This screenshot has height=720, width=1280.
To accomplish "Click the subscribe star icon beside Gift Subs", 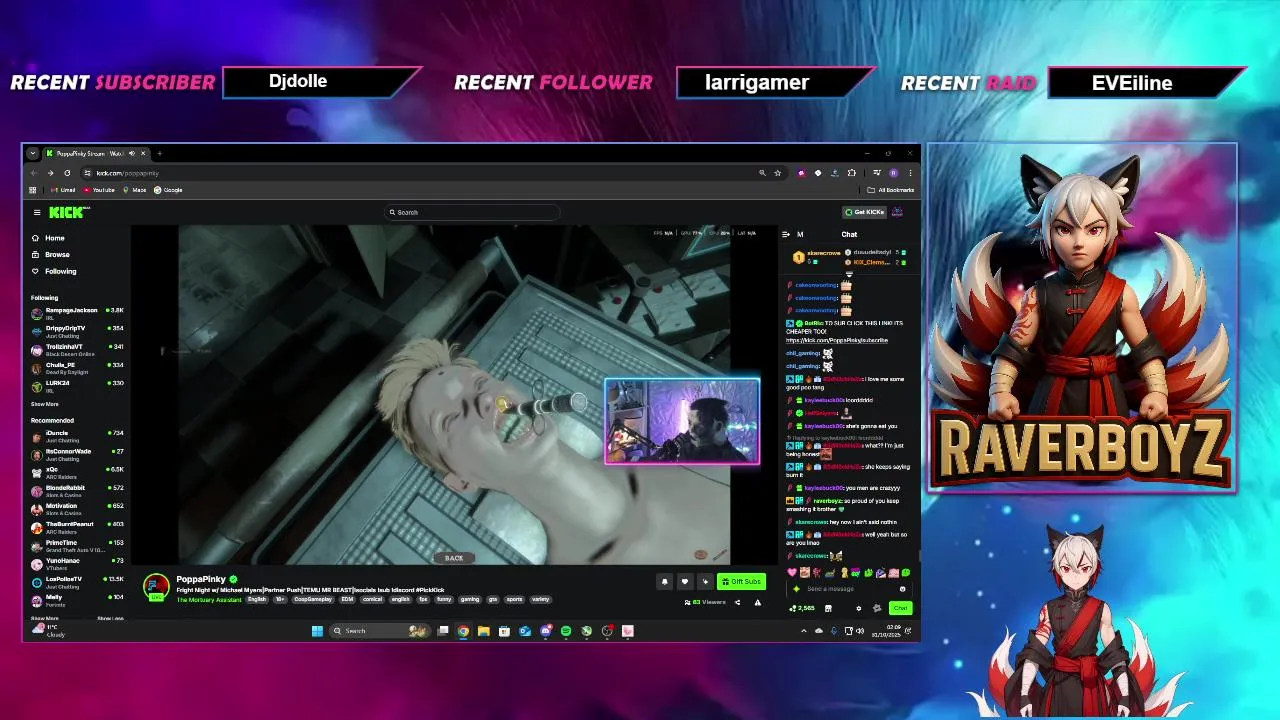I will 705,581.
